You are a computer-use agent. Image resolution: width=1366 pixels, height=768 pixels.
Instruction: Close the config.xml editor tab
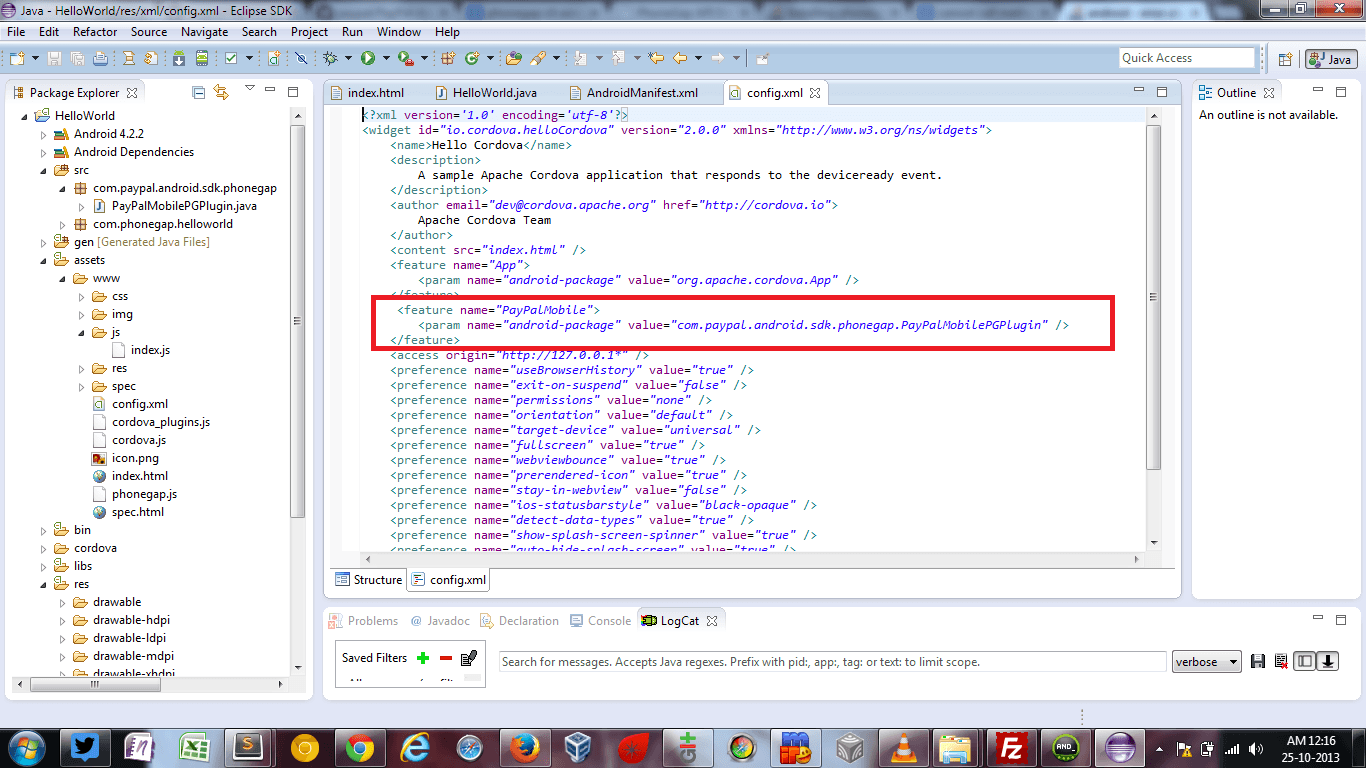point(814,93)
